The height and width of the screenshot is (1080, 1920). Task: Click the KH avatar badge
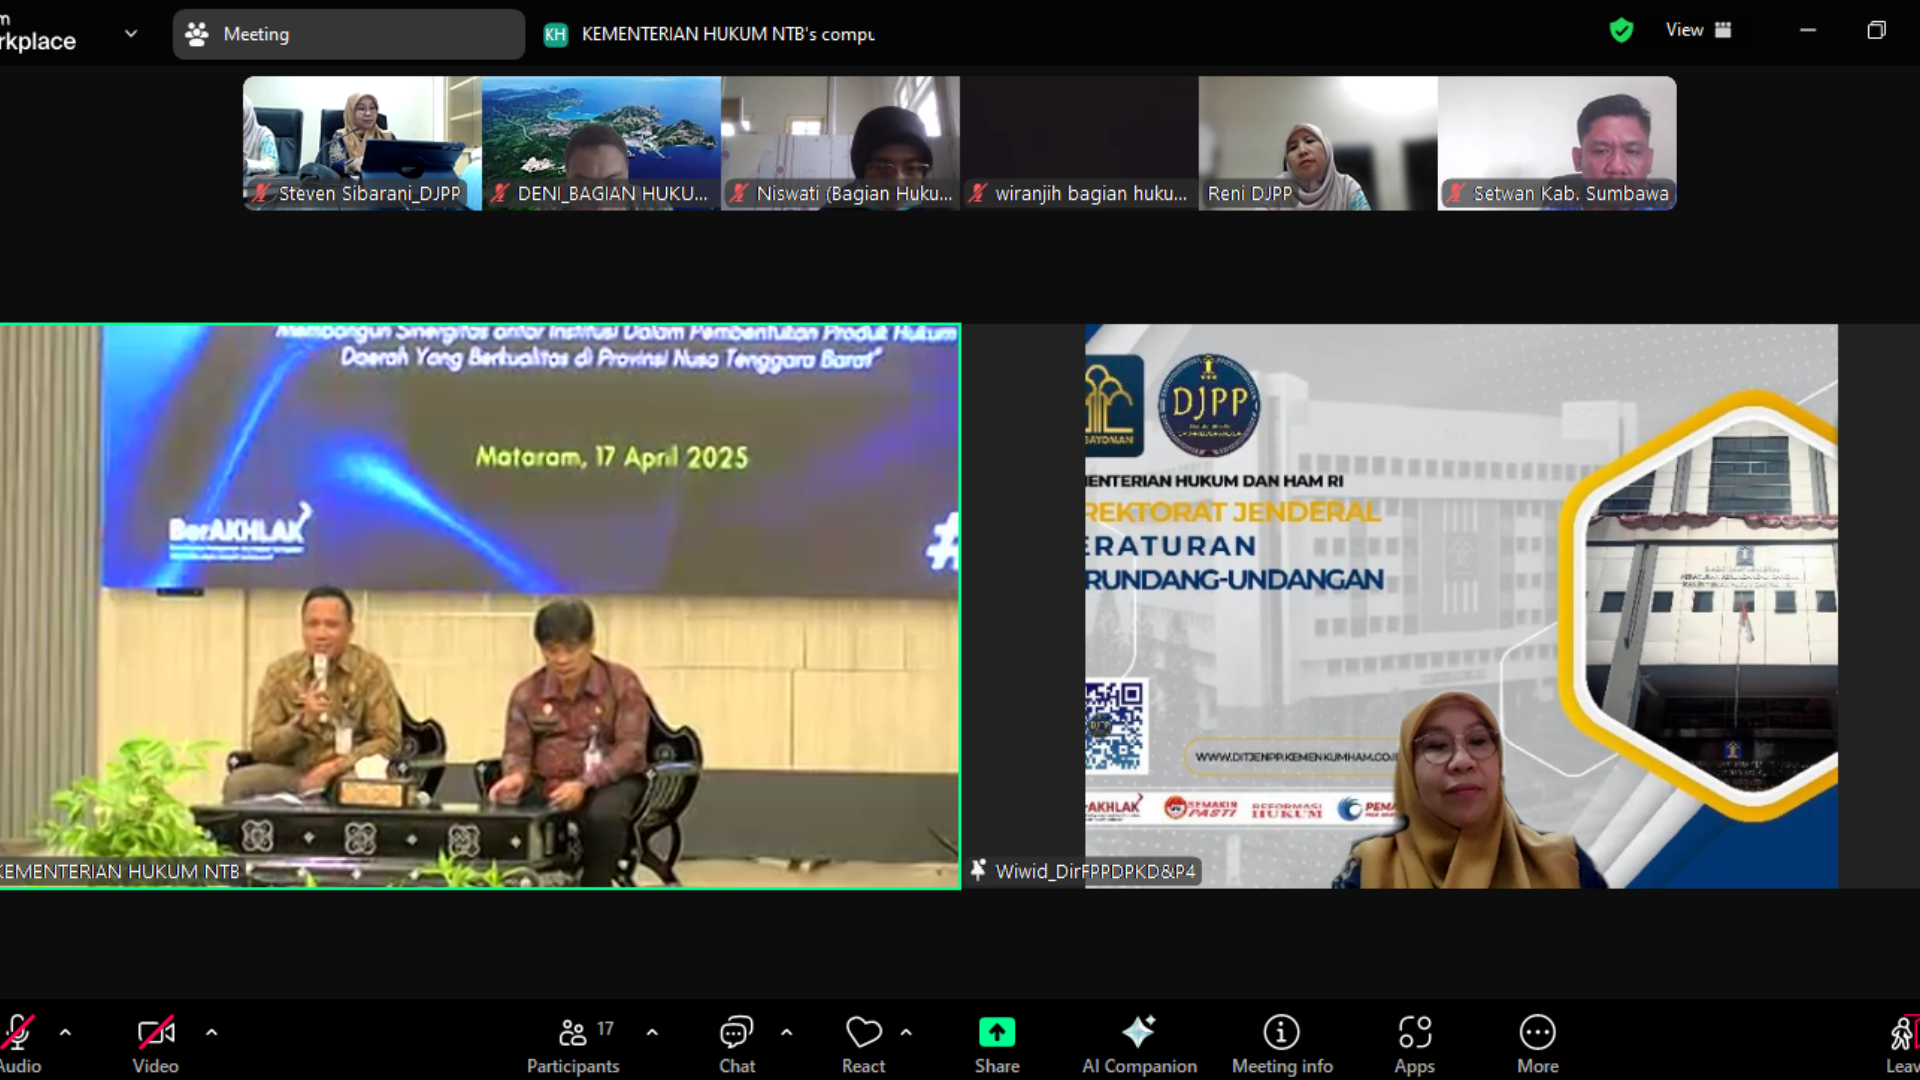click(x=555, y=34)
